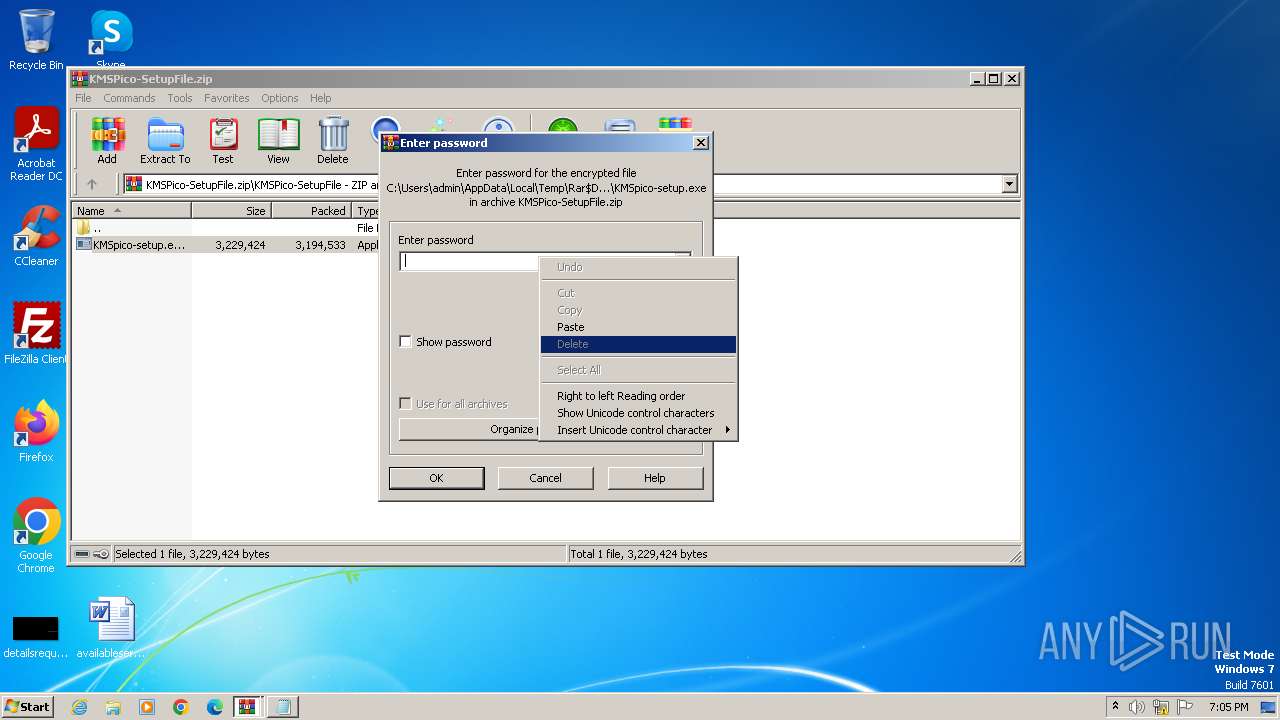Viewport: 1280px width, 720px height.
Task: Sort by the Name column header
Action: click(132, 211)
